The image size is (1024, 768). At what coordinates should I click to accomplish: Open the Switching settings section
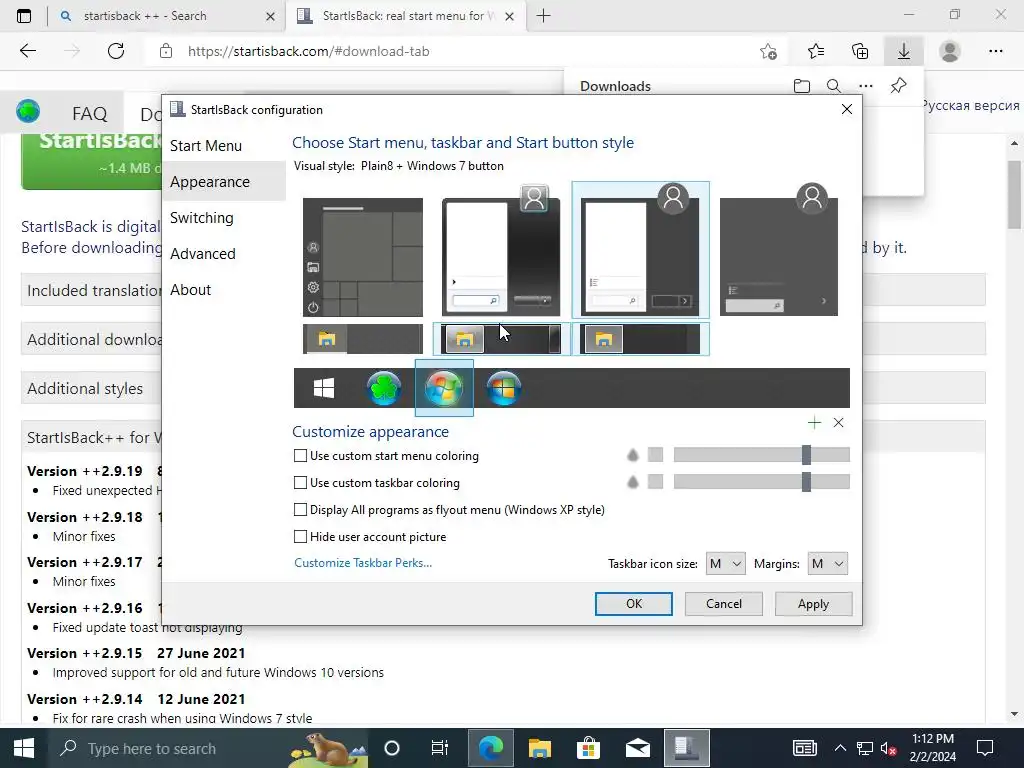(x=223, y=217)
